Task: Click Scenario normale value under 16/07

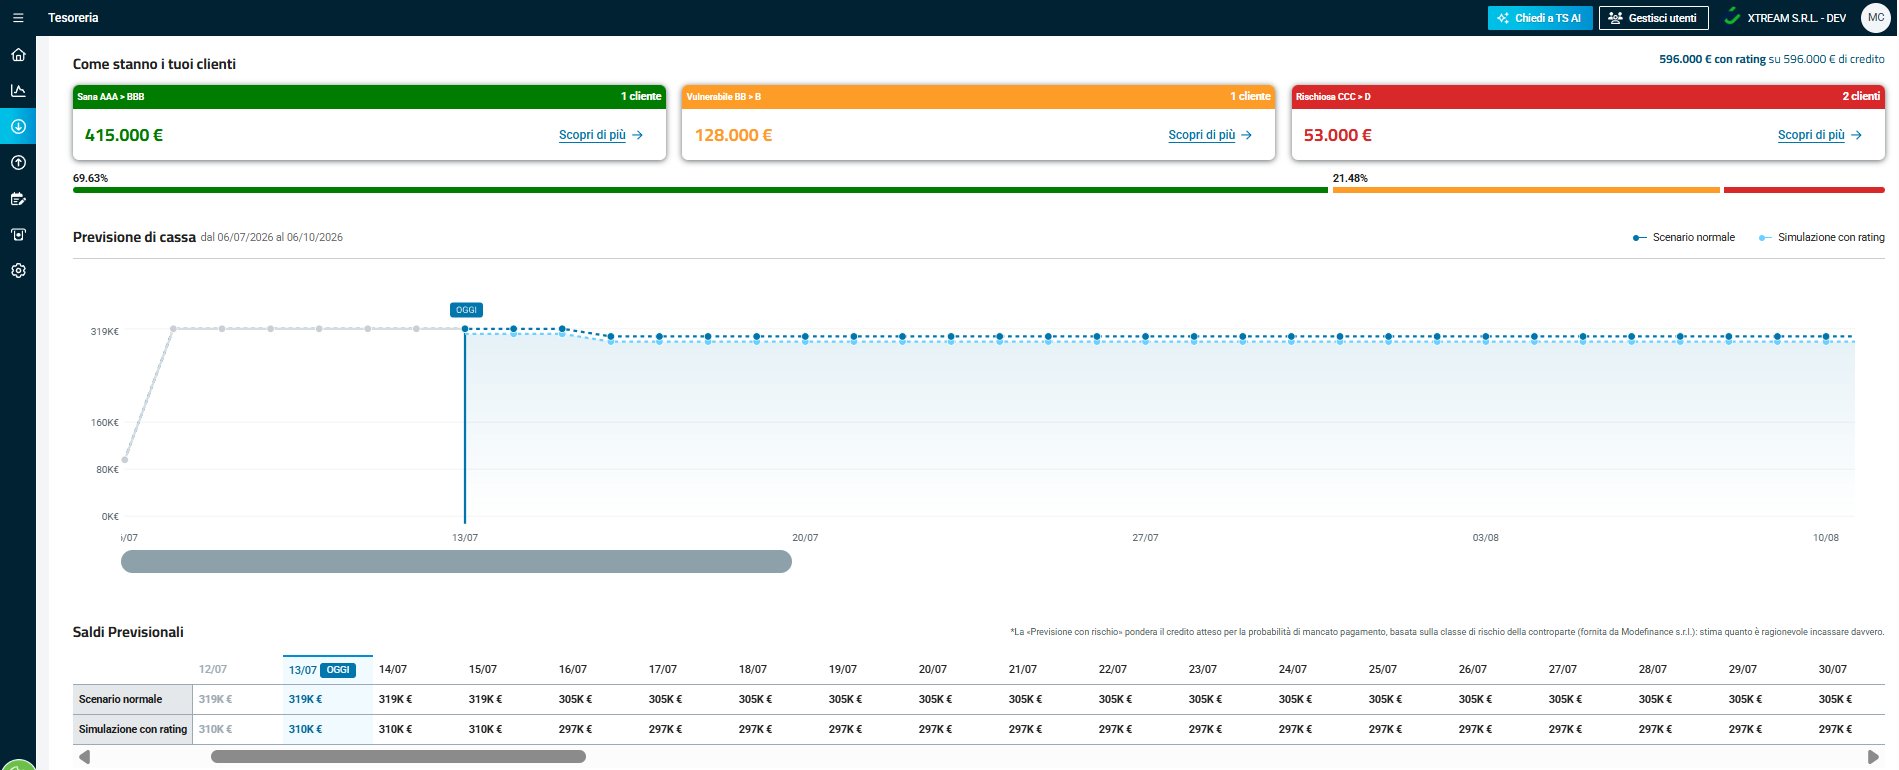Action: (x=575, y=700)
